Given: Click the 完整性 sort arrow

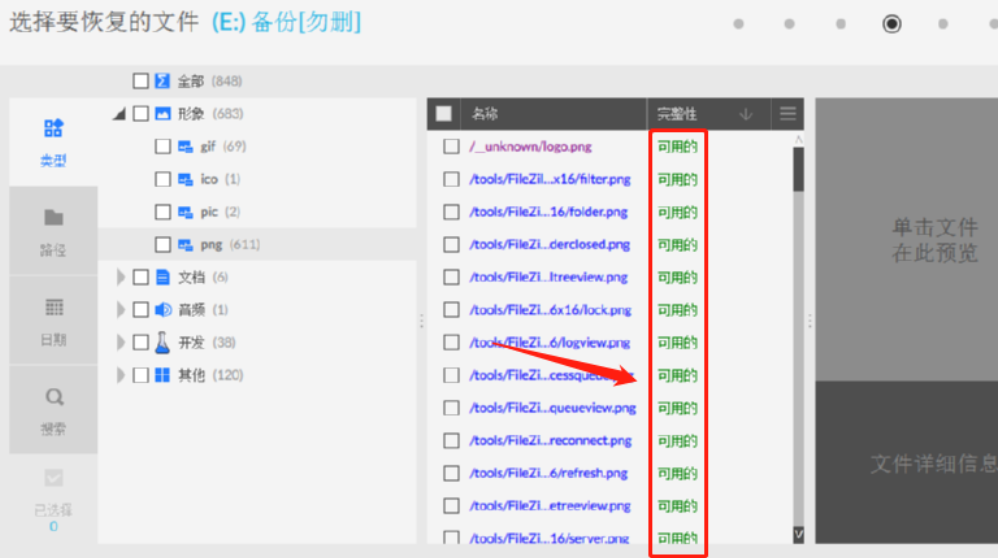Looking at the screenshot, I should tap(746, 115).
